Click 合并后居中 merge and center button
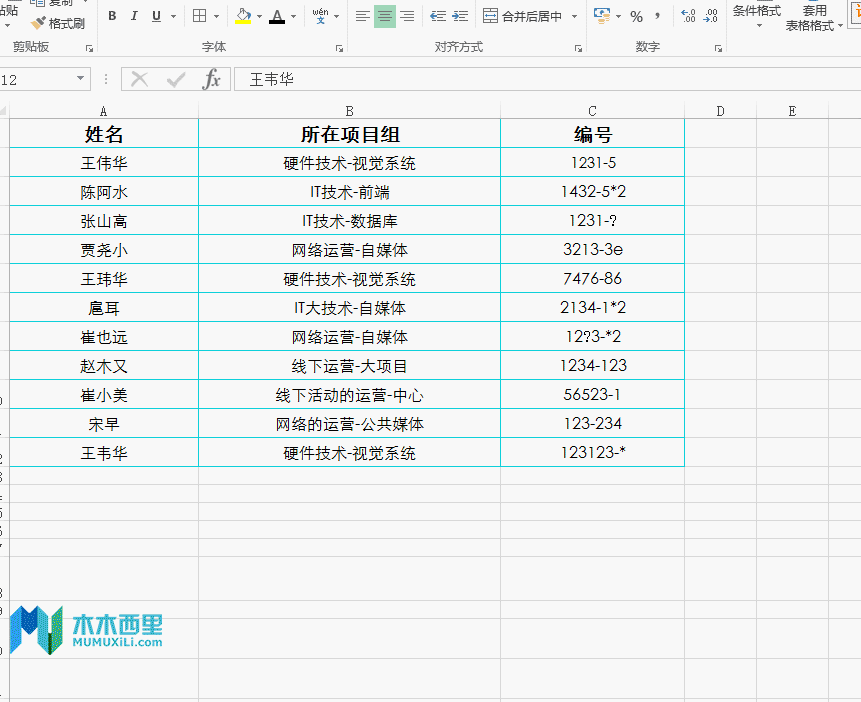Viewport: 861px width, 702px height. tap(522, 16)
